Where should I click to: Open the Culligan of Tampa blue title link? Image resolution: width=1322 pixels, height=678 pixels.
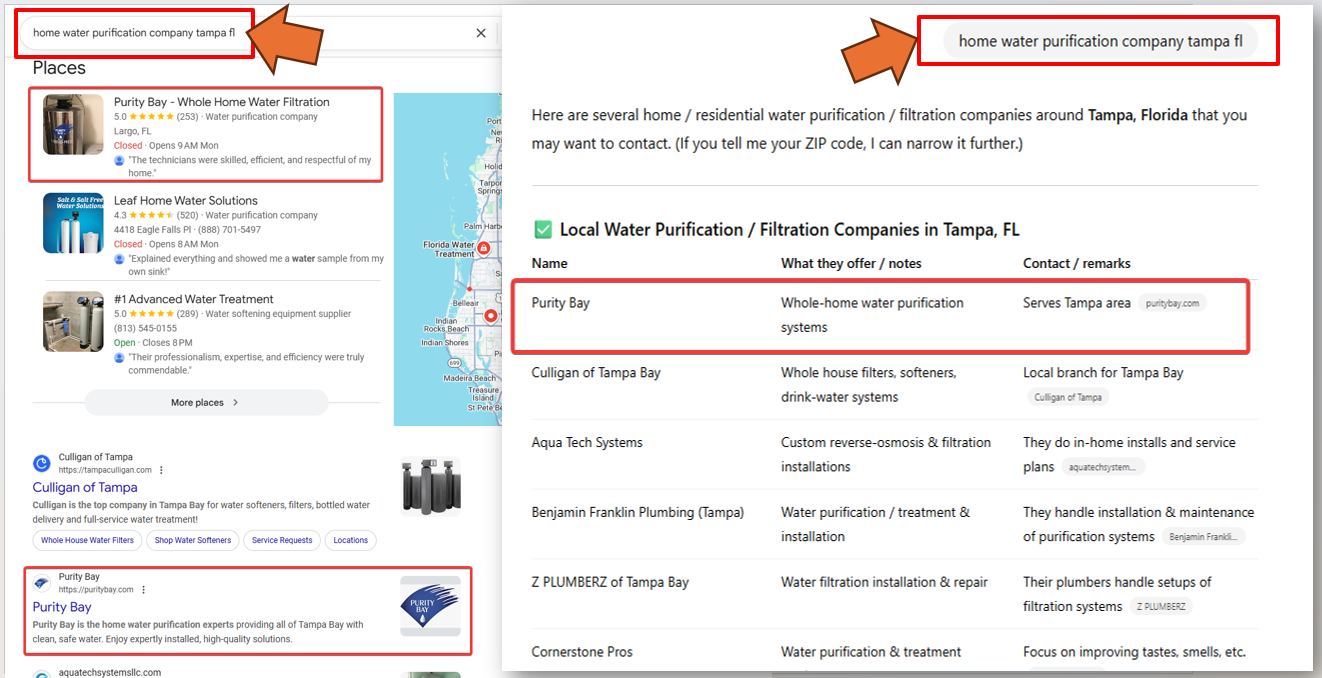85,488
